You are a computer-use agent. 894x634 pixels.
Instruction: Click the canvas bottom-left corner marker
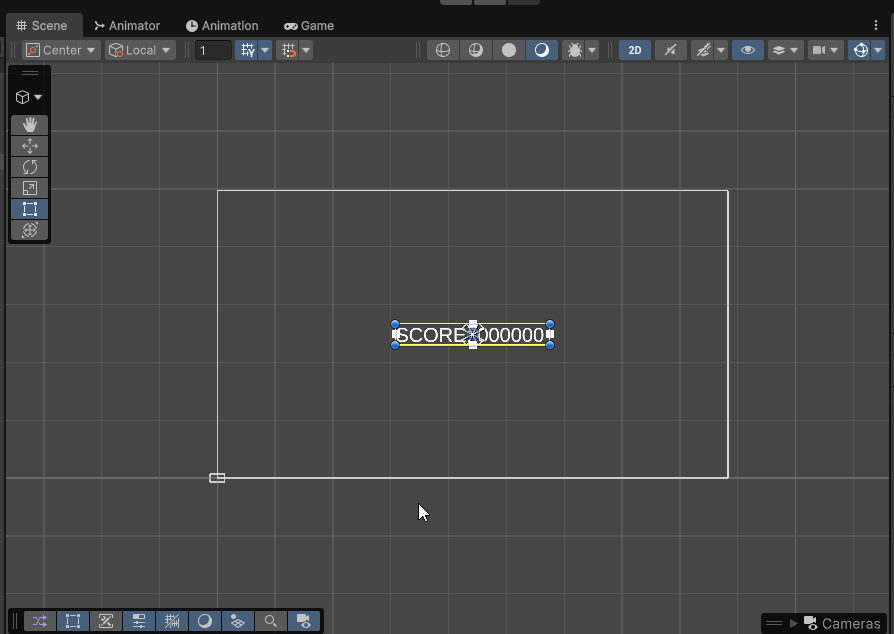(x=217, y=478)
